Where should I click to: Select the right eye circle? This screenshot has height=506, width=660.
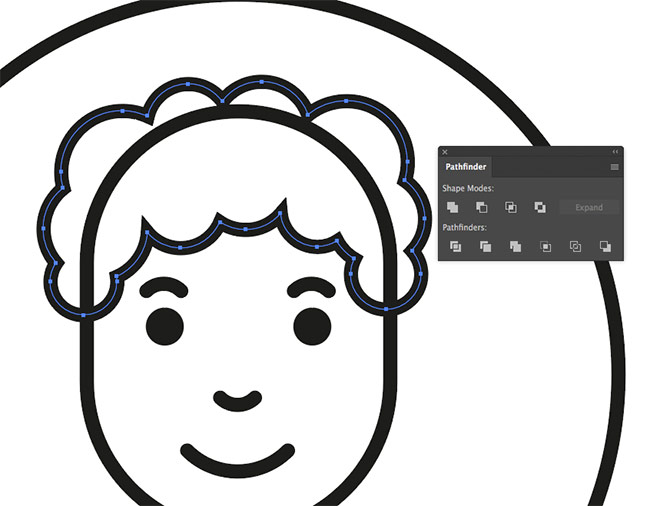pyautogui.click(x=312, y=326)
